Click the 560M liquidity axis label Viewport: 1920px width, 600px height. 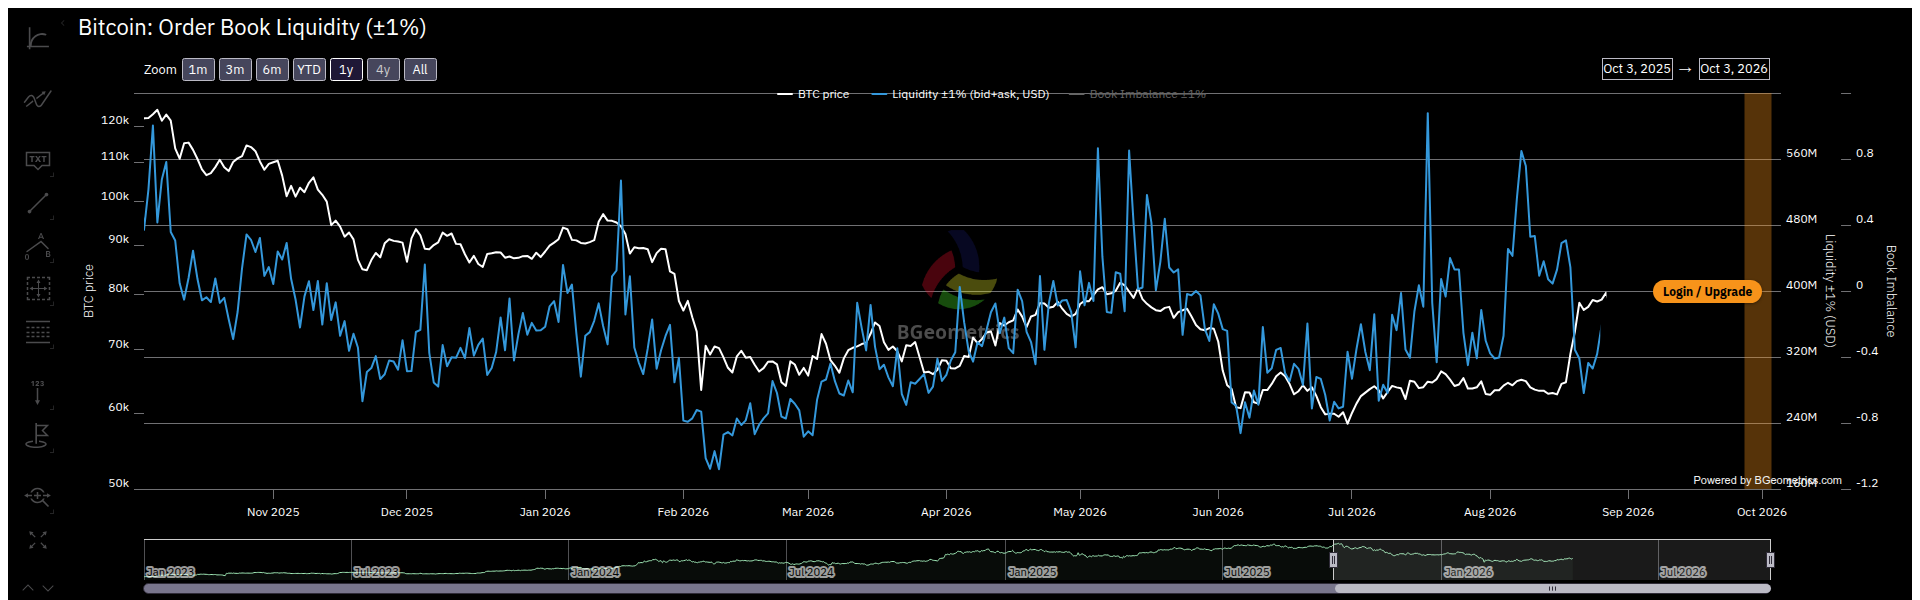1802,153
